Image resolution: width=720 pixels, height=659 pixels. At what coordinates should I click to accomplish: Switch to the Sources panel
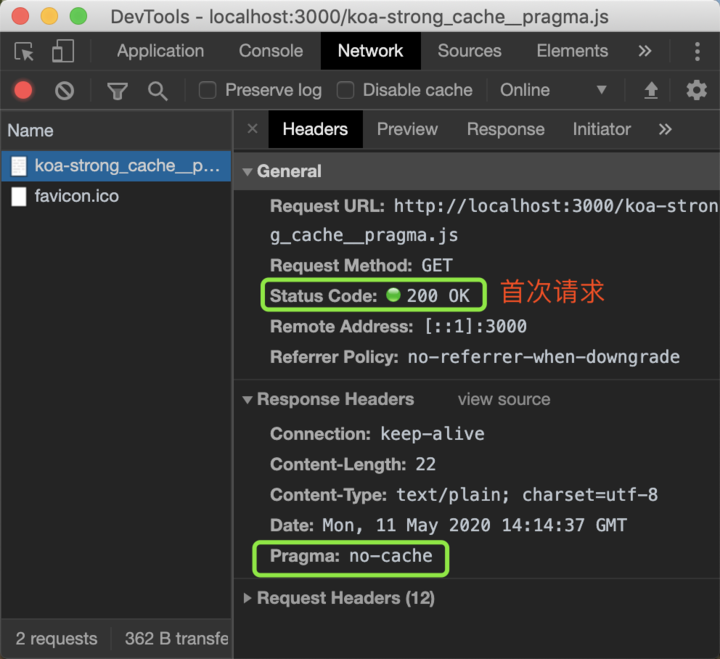tap(469, 51)
